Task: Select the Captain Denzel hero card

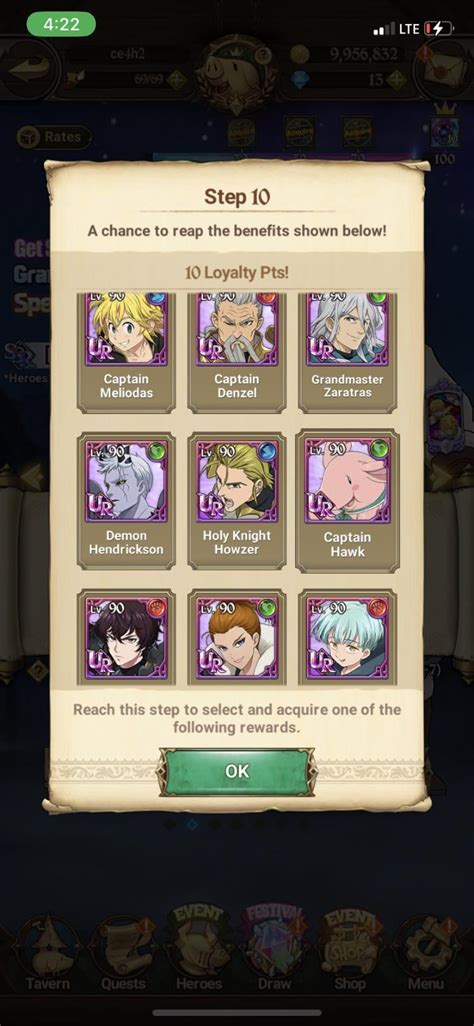Action: point(236,353)
